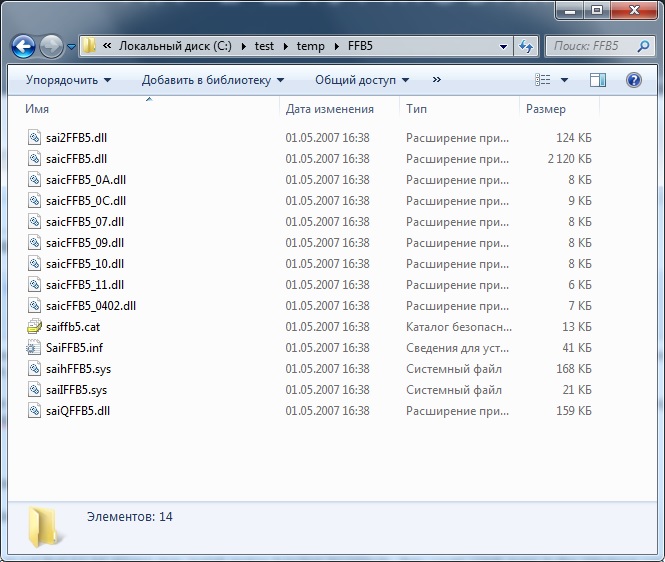Select Локальный диск (C:) in address bar
The width and height of the screenshot is (665, 562).
pyautogui.click(x=175, y=46)
